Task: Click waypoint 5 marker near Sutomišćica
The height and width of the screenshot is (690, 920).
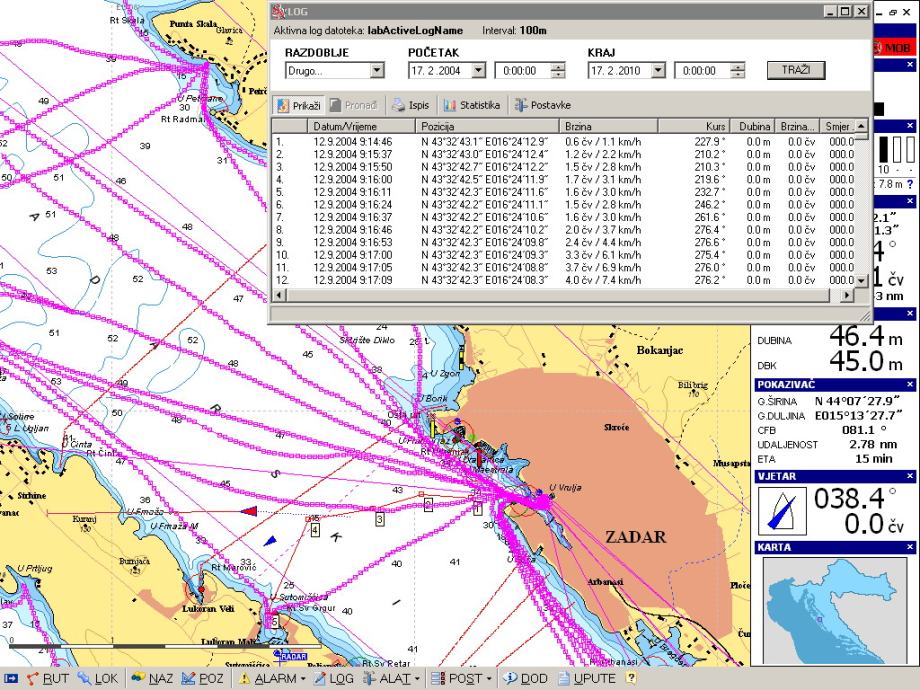Action: tap(274, 621)
